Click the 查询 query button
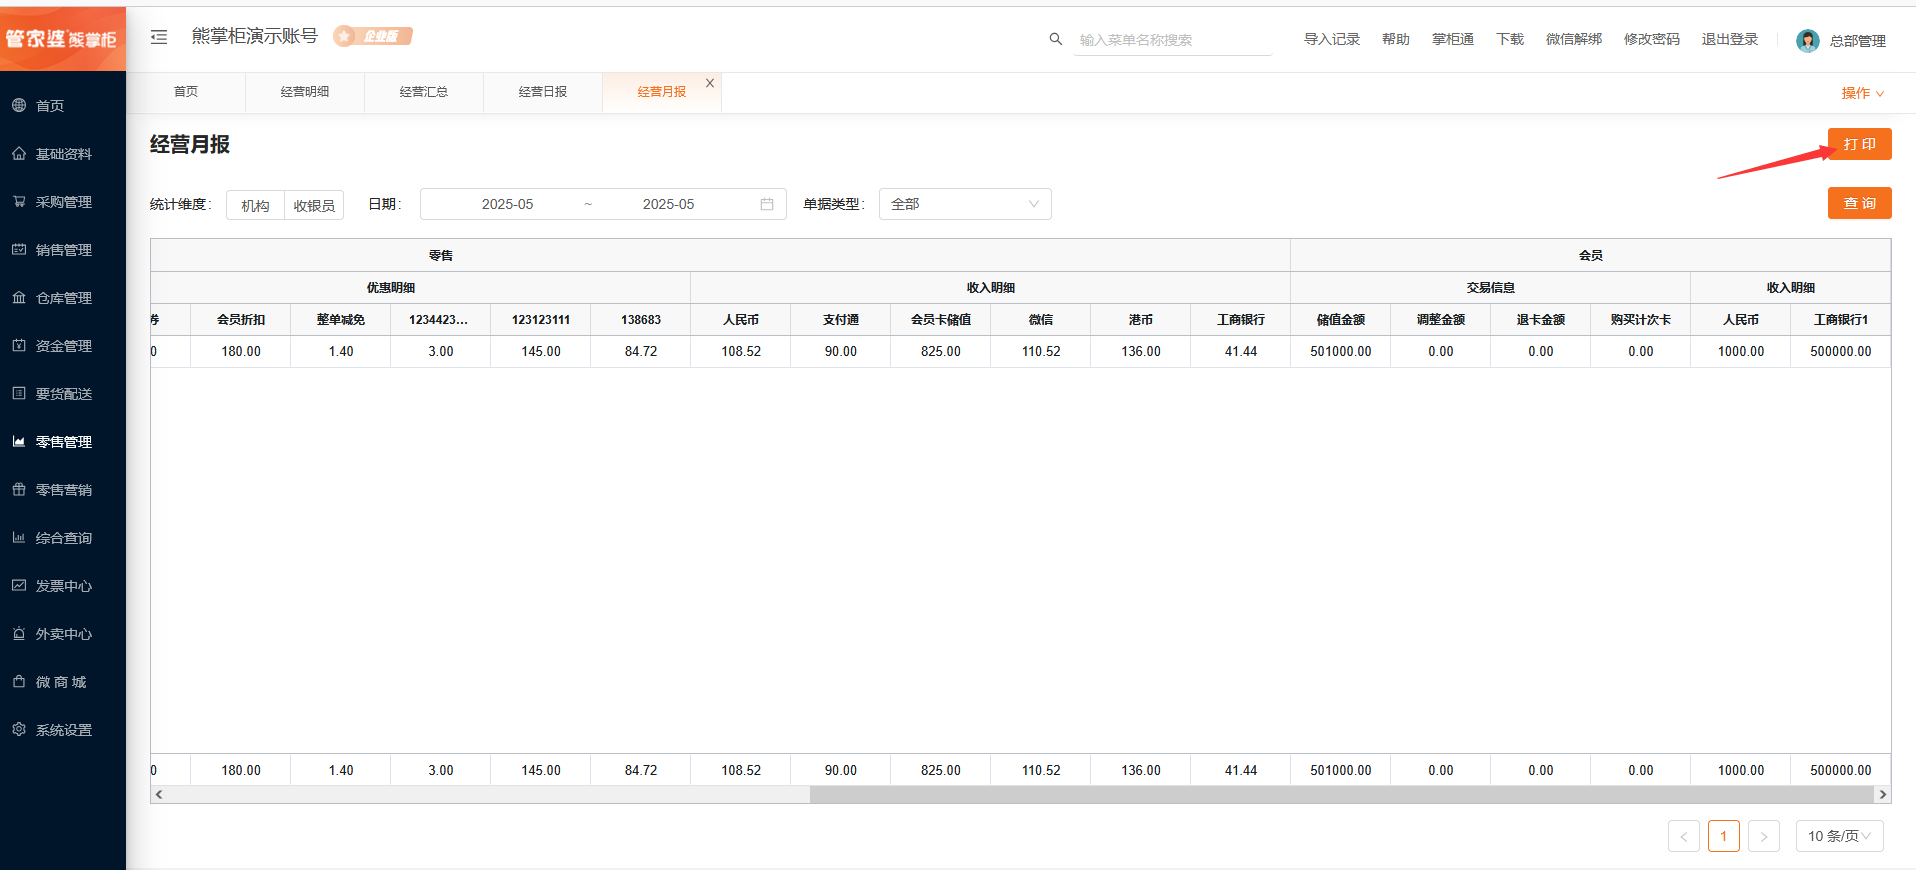 pos(1859,203)
